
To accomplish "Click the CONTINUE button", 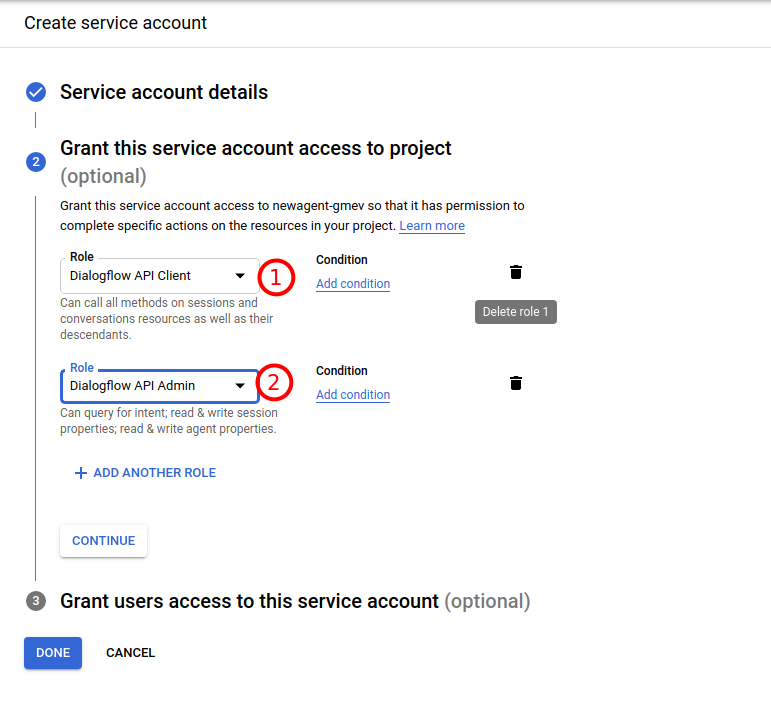I will (x=103, y=541).
